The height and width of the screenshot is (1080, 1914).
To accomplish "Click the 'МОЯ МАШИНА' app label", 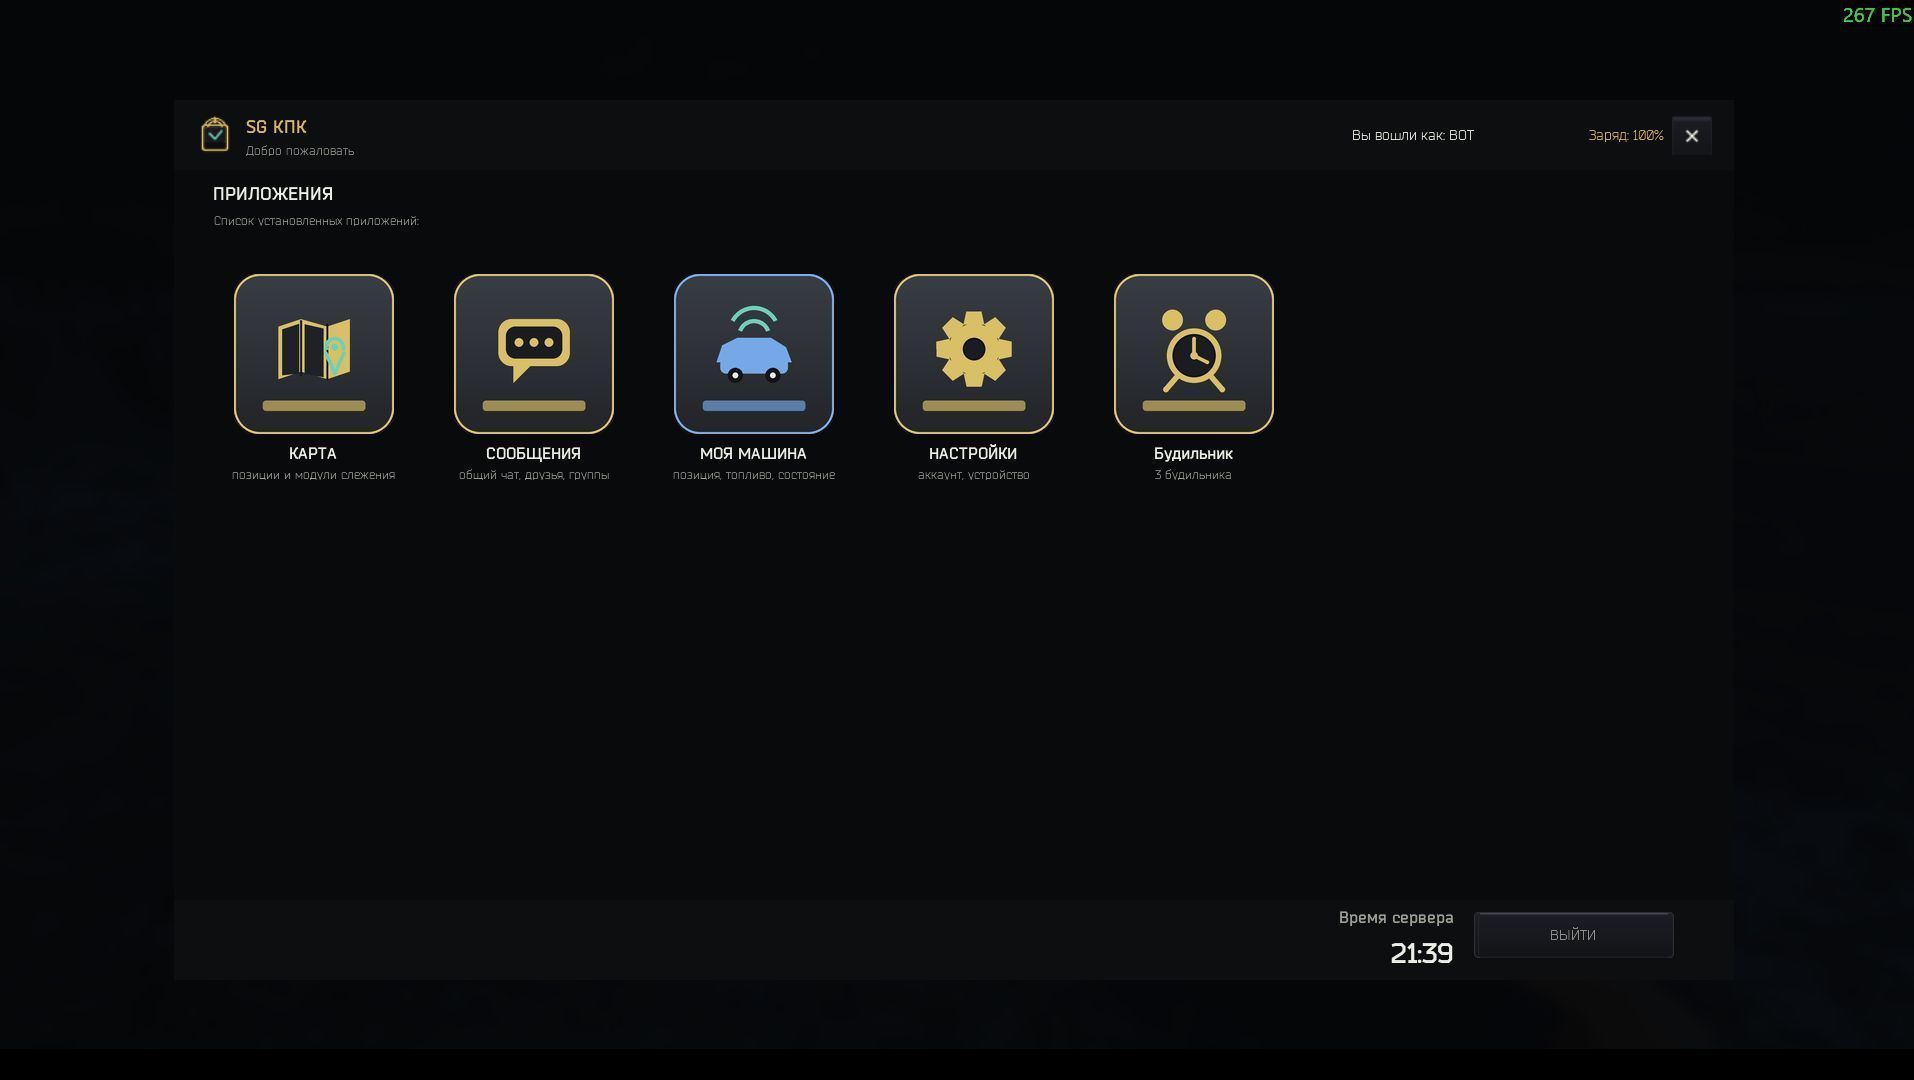I will point(753,454).
